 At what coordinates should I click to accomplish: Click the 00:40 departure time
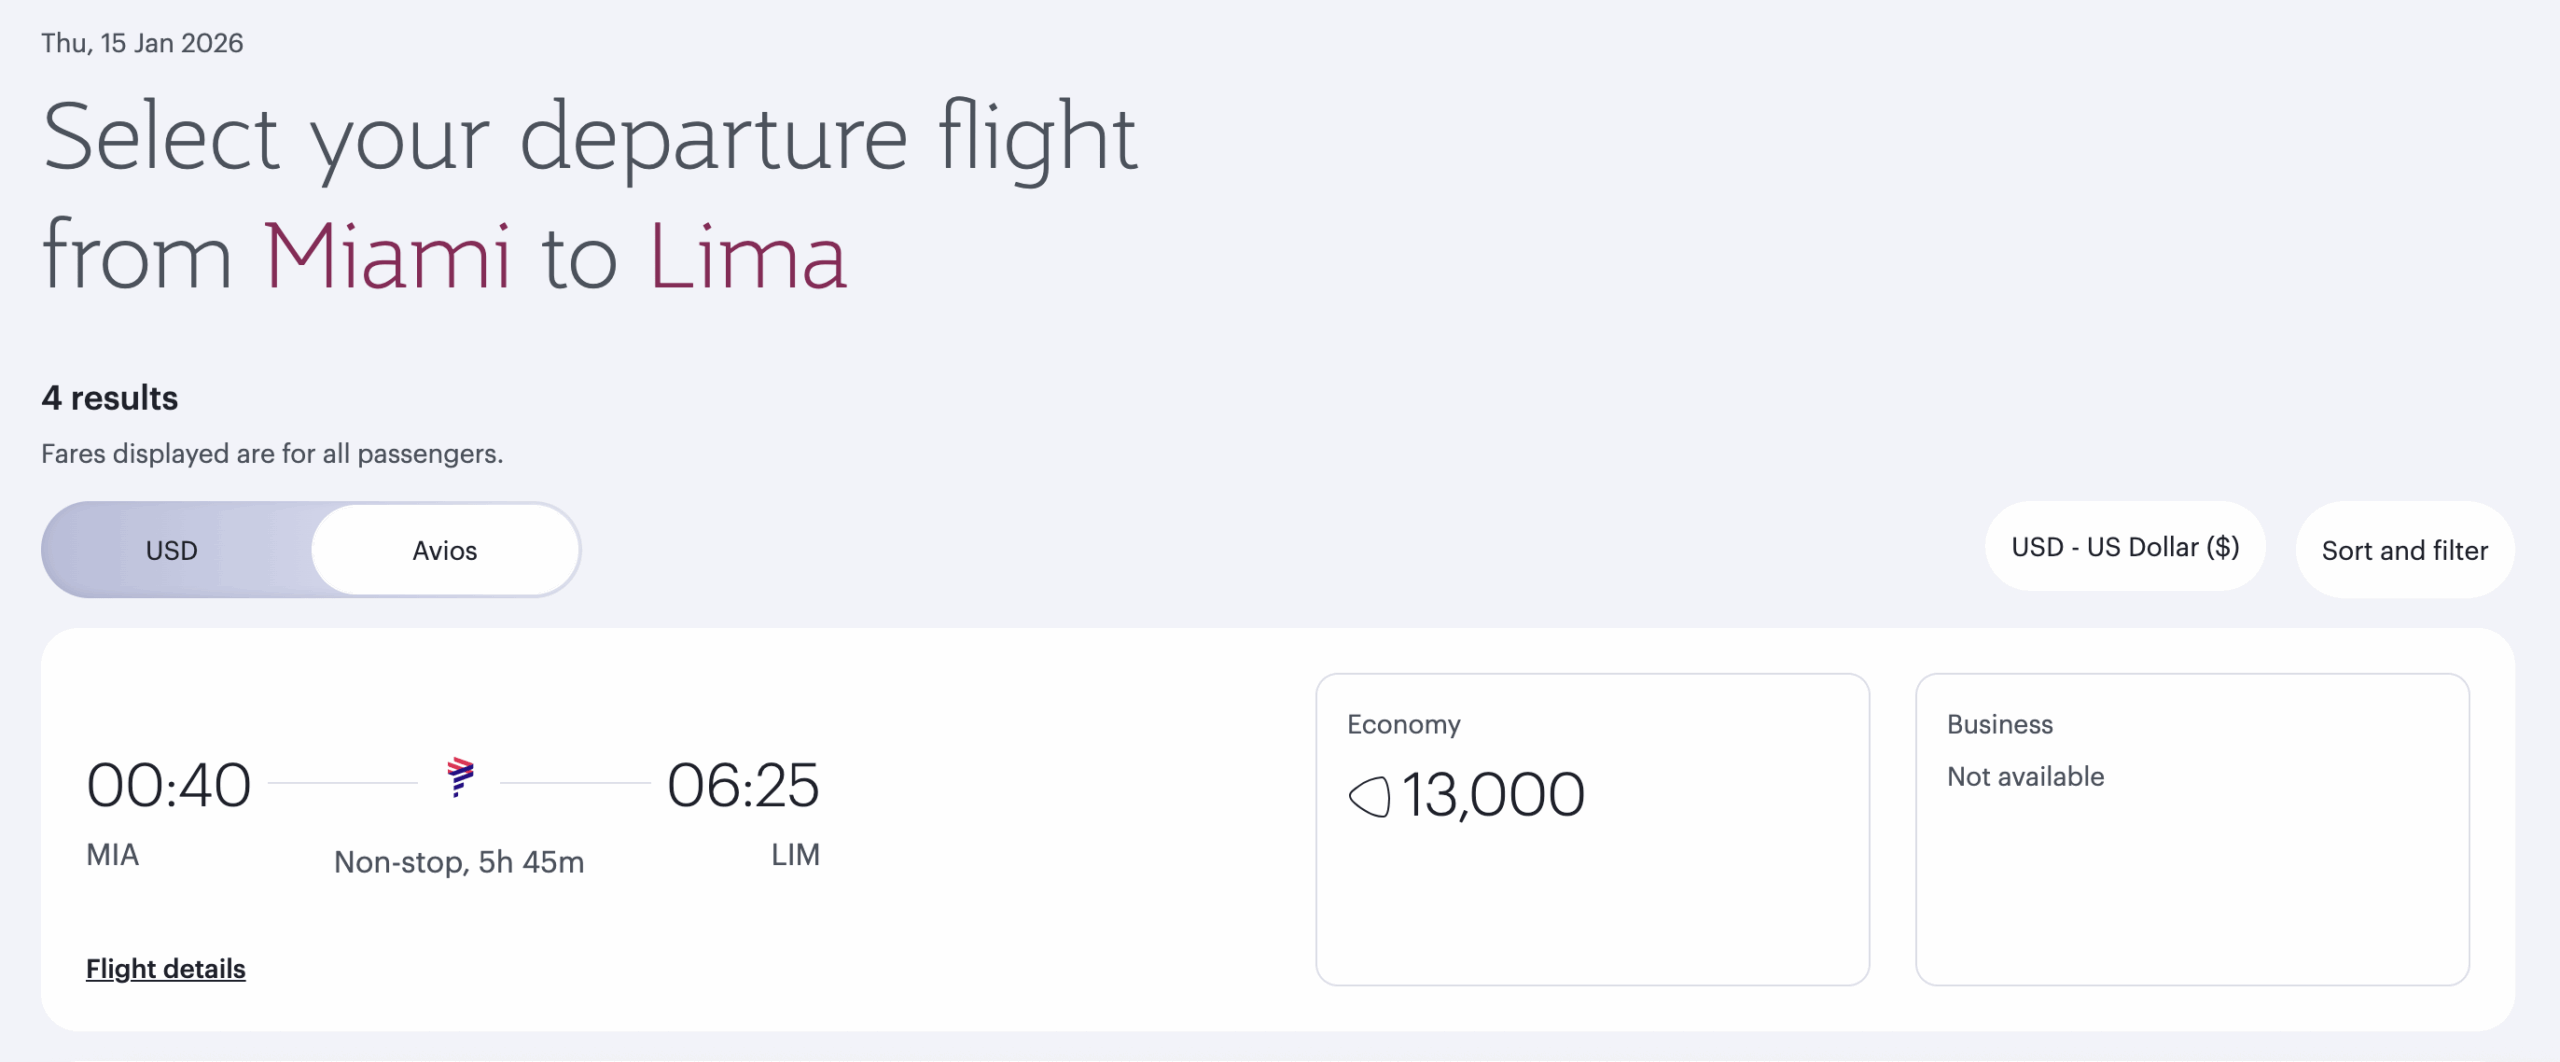[169, 786]
